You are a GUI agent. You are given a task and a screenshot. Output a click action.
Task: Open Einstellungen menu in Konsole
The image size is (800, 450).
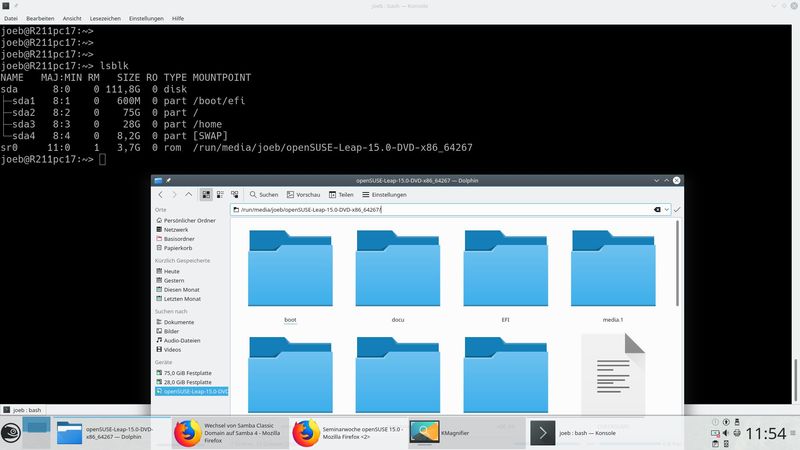tap(146, 18)
